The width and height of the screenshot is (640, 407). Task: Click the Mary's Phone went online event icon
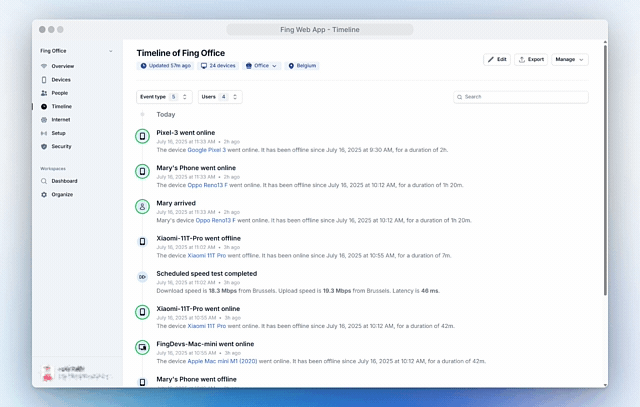tap(142, 171)
